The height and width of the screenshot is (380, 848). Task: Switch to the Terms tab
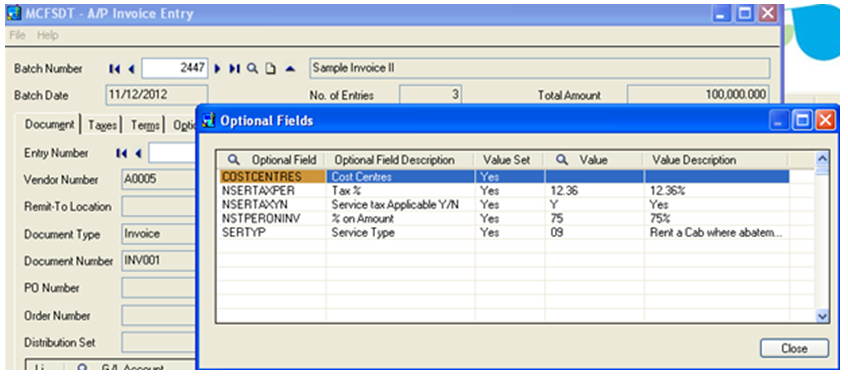tap(145, 125)
